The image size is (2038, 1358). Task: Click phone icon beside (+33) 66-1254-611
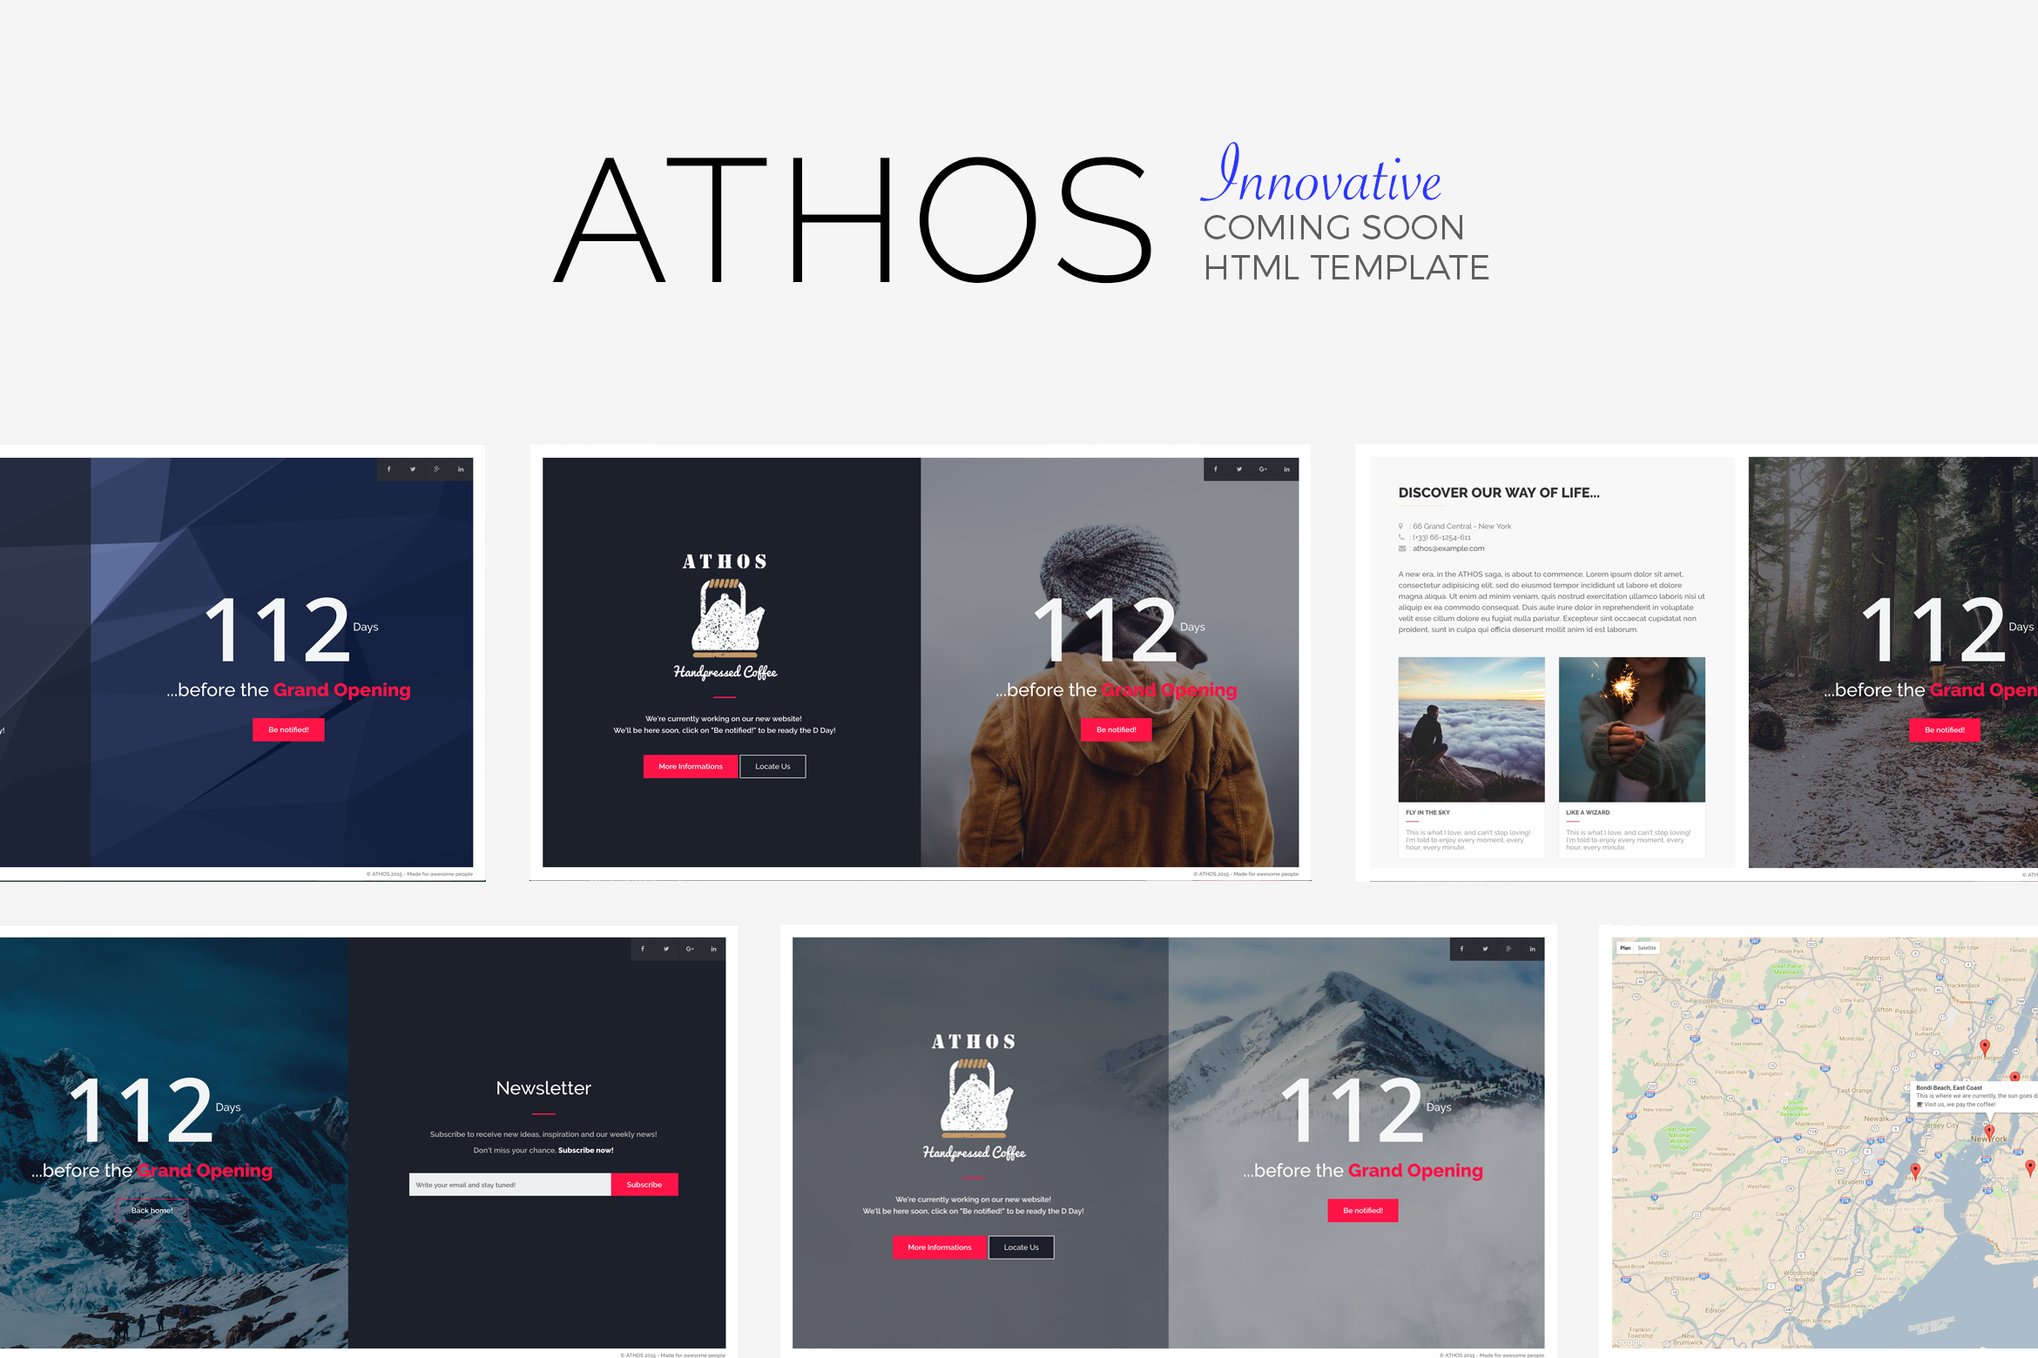1401,537
